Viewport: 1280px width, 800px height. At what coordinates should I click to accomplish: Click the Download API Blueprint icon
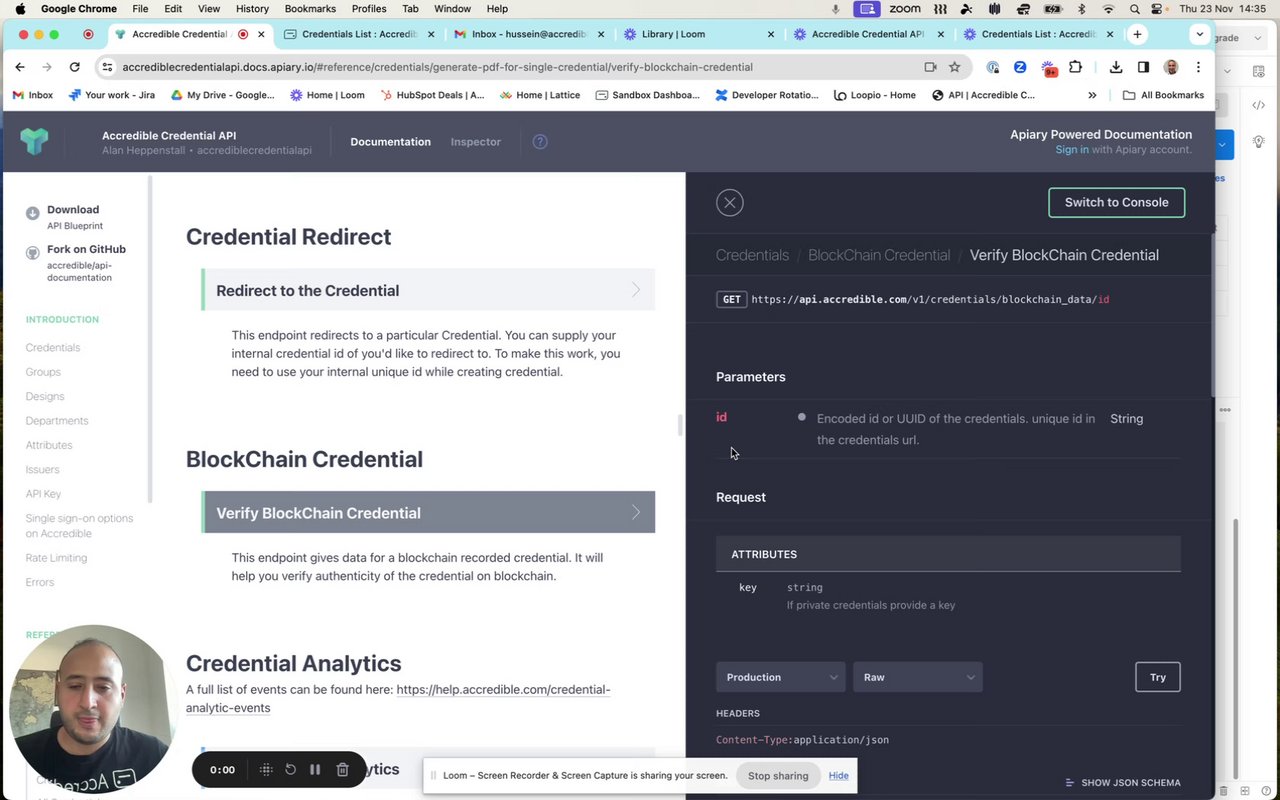click(33, 212)
